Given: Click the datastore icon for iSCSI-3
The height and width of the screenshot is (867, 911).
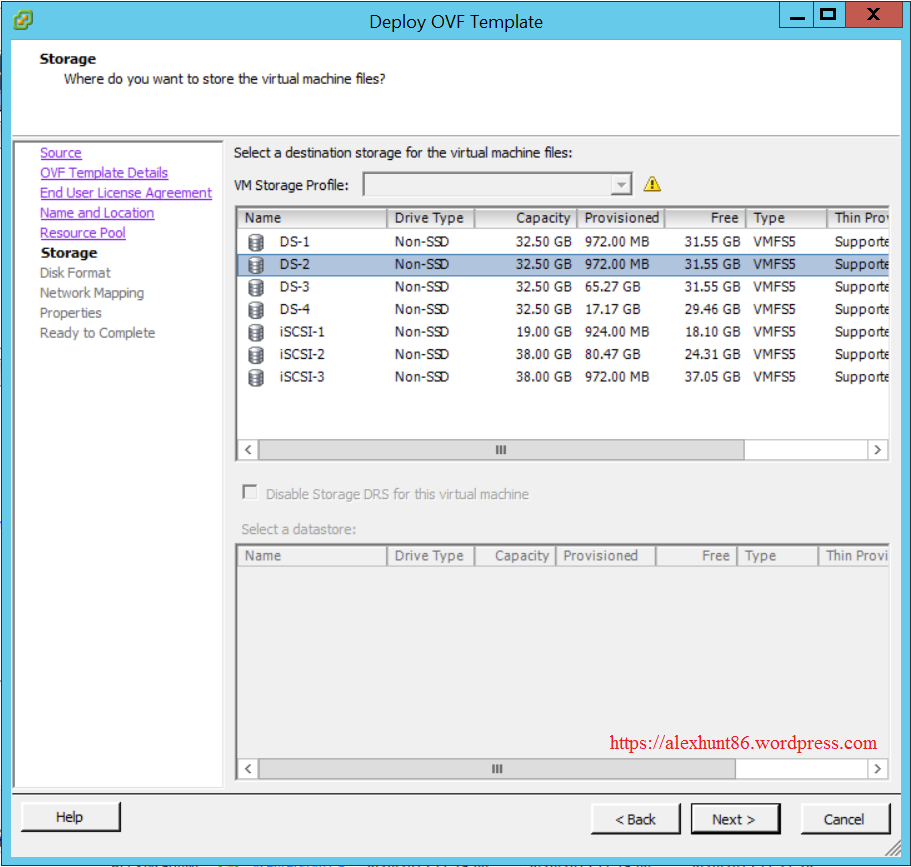Looking at the screenshot, I should tap(256, 377).
